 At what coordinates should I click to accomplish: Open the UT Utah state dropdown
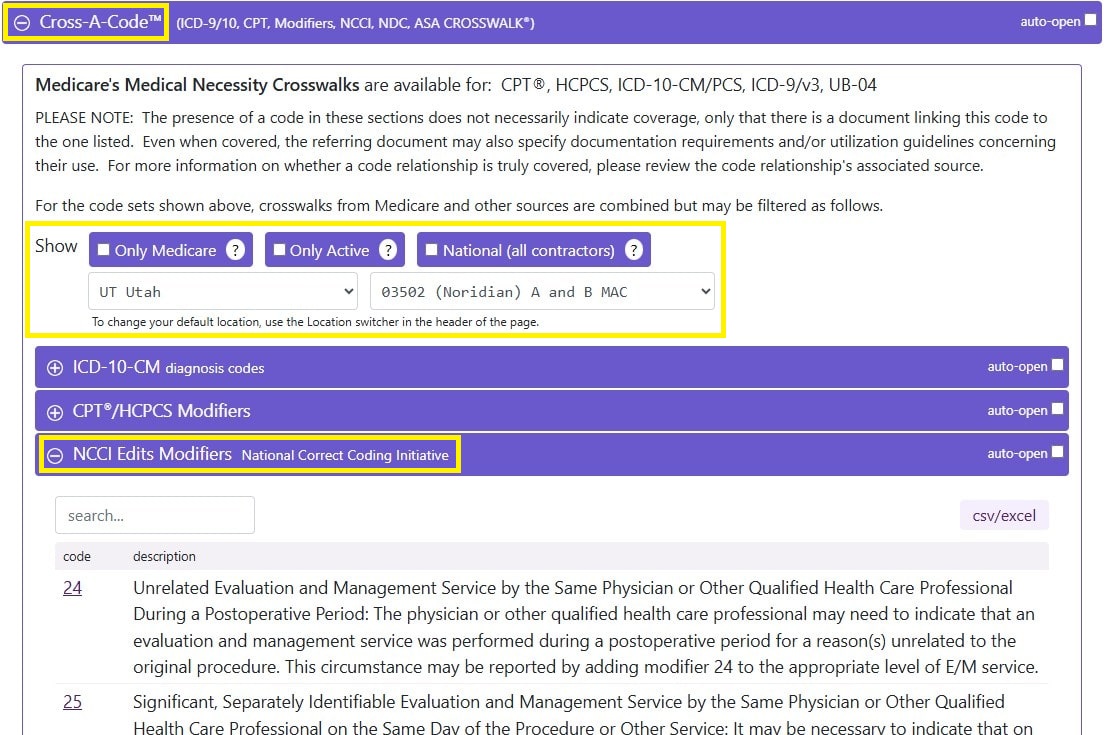pyautogui.click(x=223, y=291)
